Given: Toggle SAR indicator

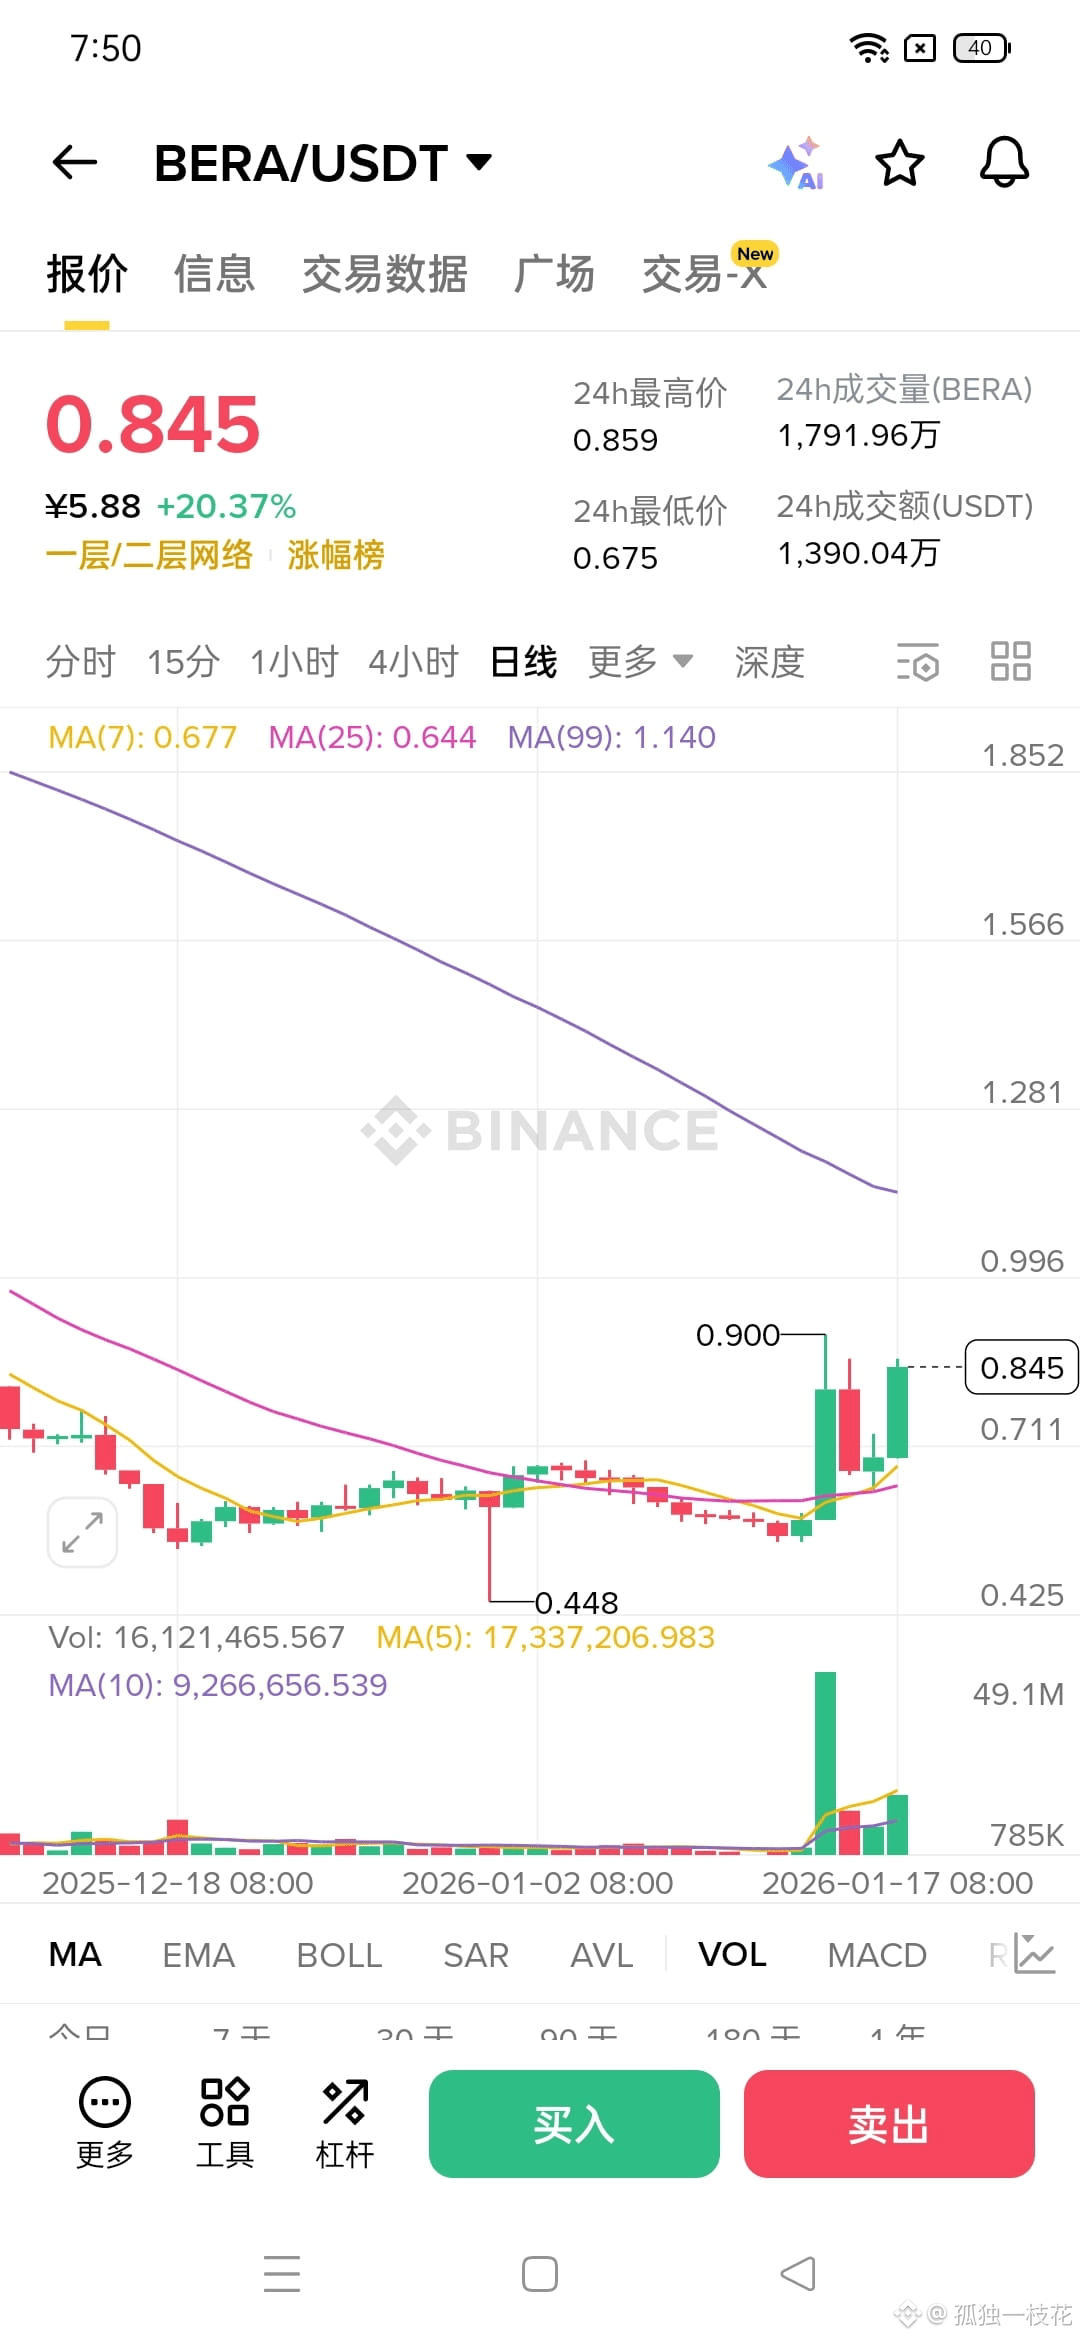Looking at the screenshot, I should point(476,1954).
